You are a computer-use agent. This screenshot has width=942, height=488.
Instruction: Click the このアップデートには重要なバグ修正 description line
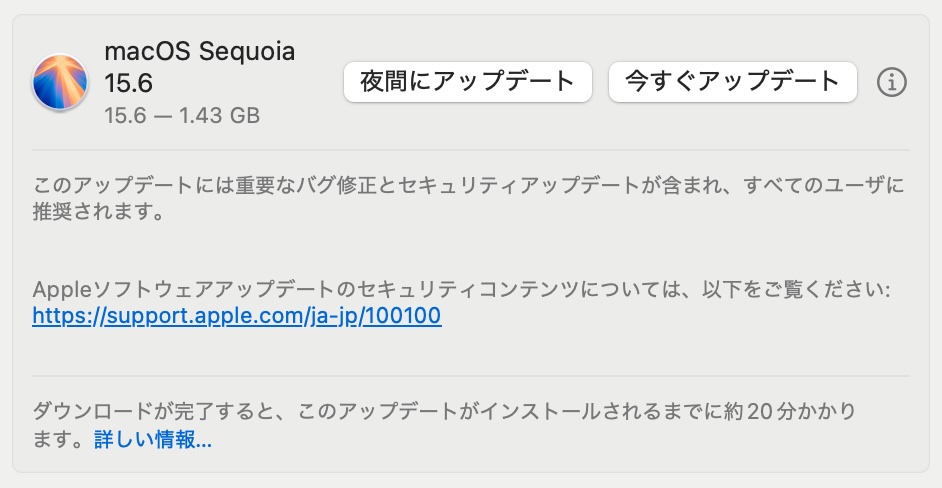tap(468, 185)
